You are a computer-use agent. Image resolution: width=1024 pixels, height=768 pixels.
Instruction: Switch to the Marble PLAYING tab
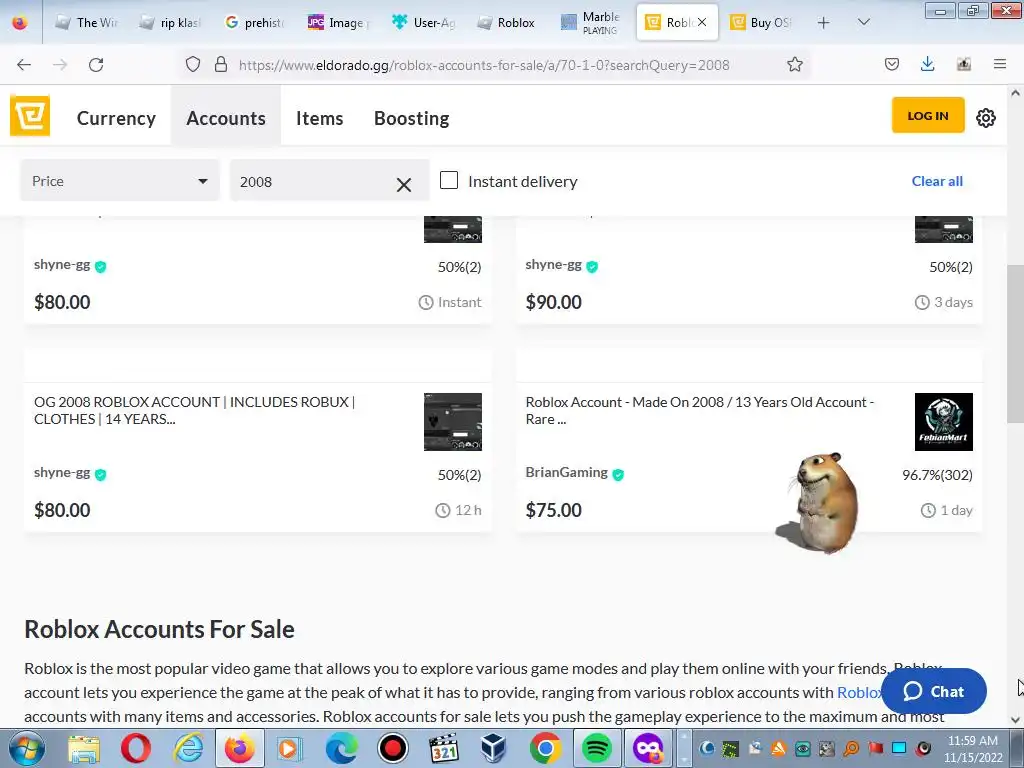point(592,22)
